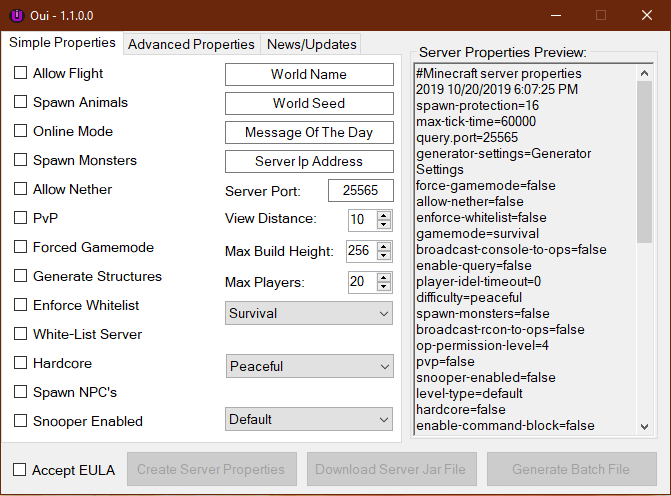The image size is (671, 496).
Task: Open the Survival gamemode dropdown
Action: (x=309, y=313)
